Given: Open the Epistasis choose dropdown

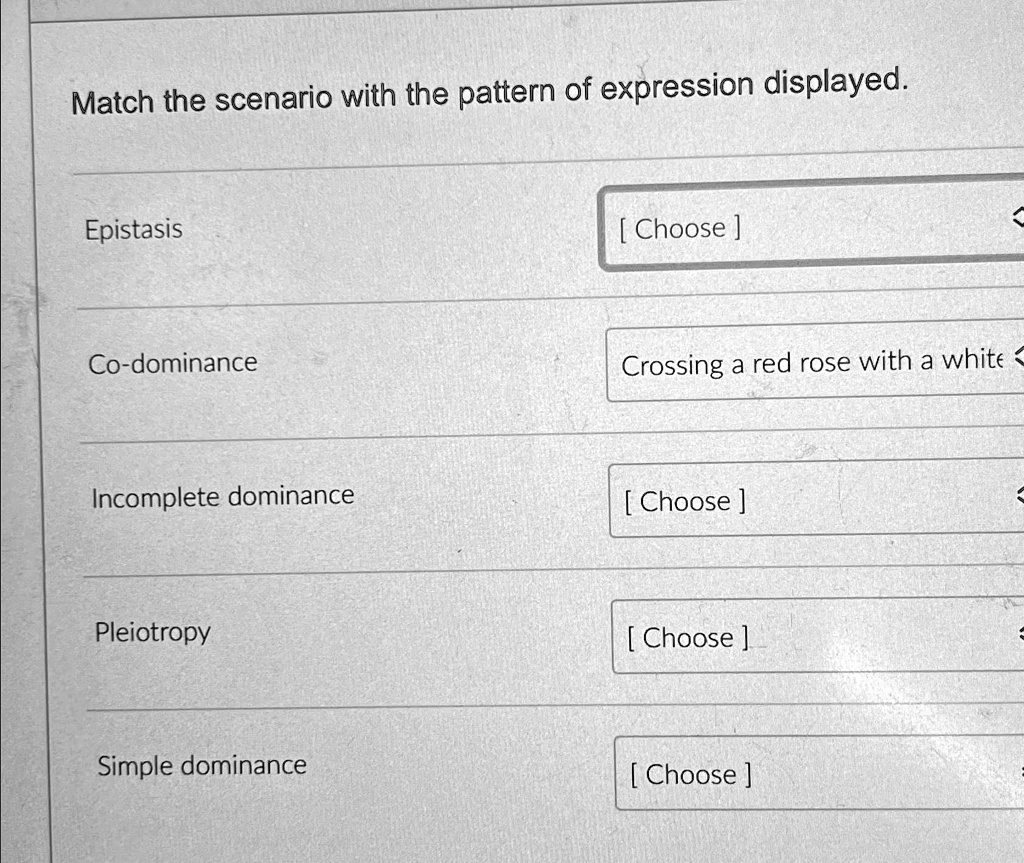Looking at the screenshot, I should click(812, 224).
